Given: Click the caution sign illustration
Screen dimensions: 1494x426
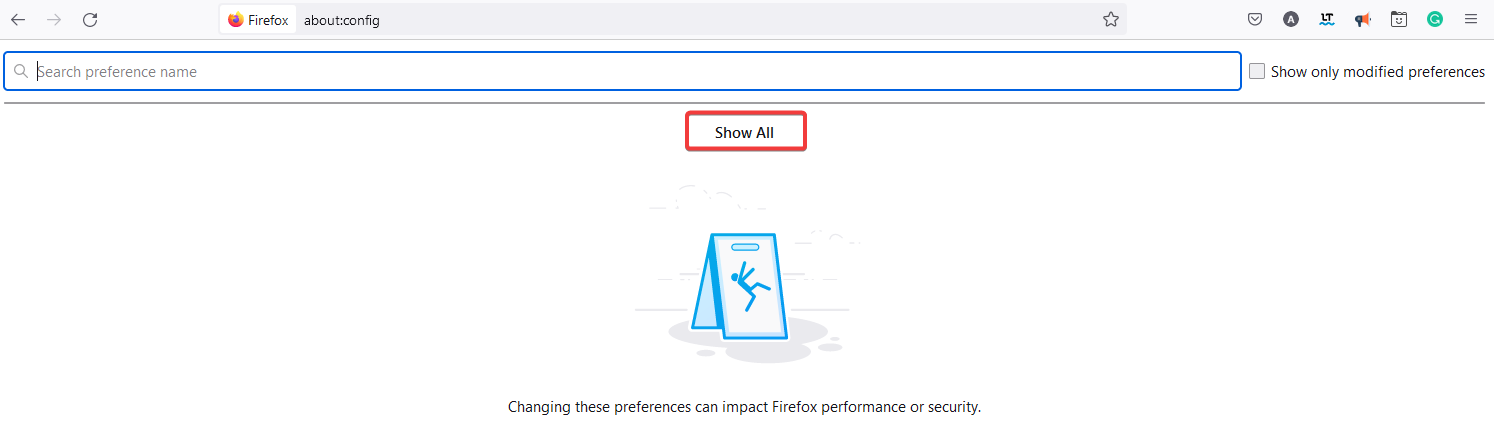Looking at the screenshot, I should 744,286.
